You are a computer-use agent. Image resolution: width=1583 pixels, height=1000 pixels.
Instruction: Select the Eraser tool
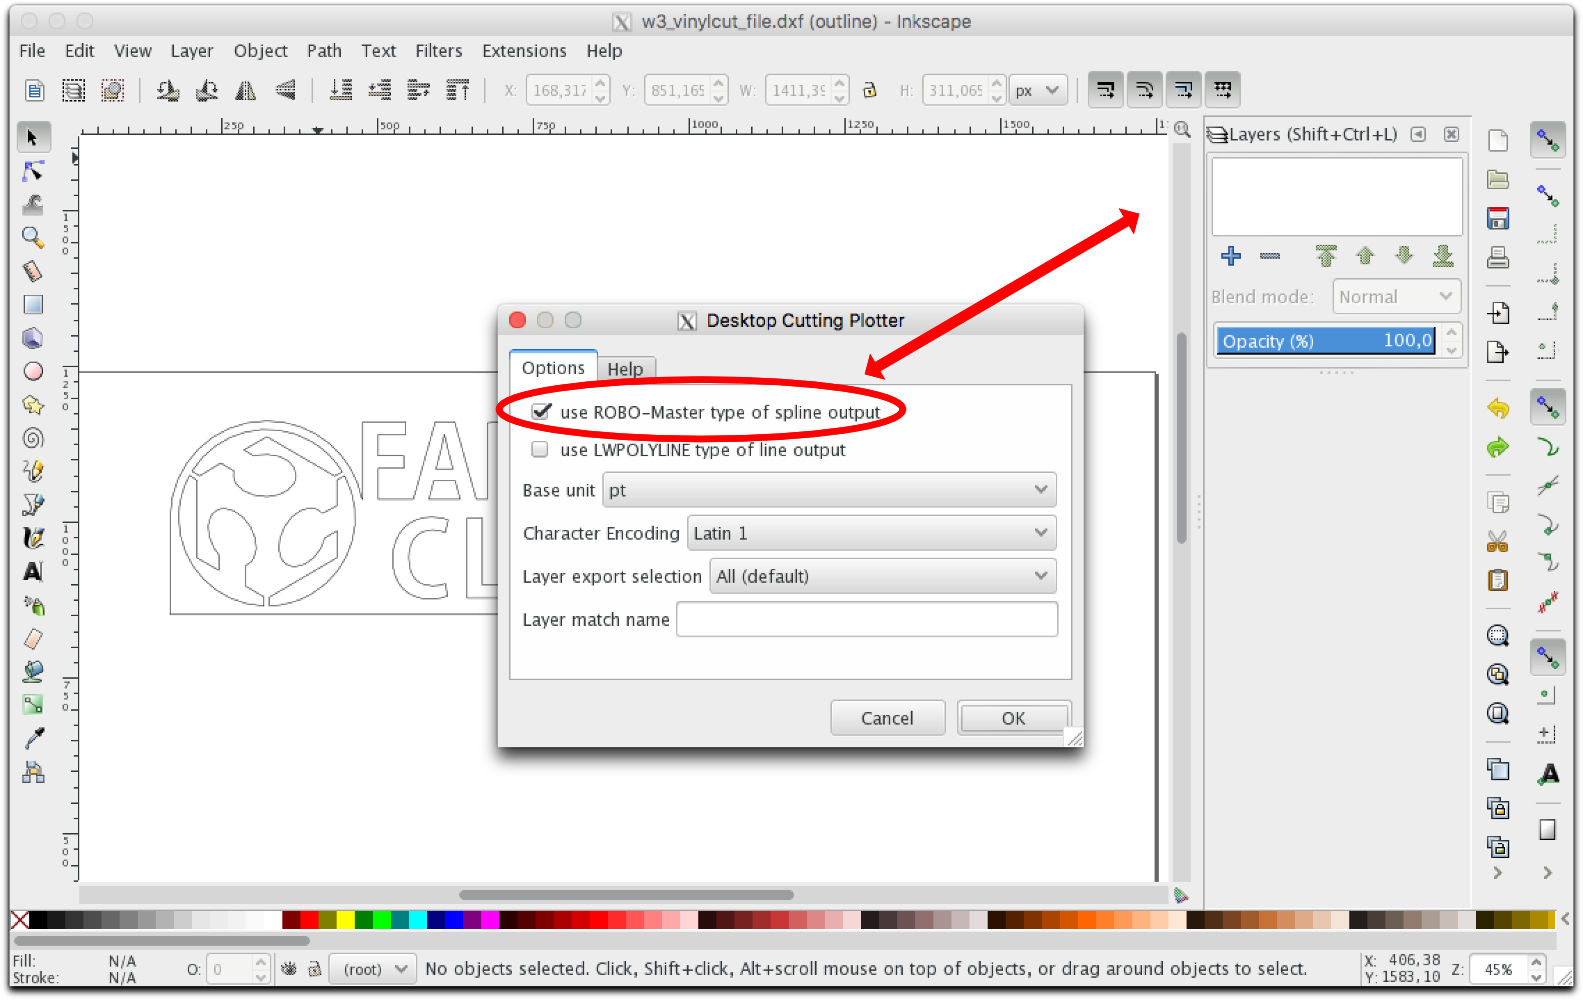[33, 638]
